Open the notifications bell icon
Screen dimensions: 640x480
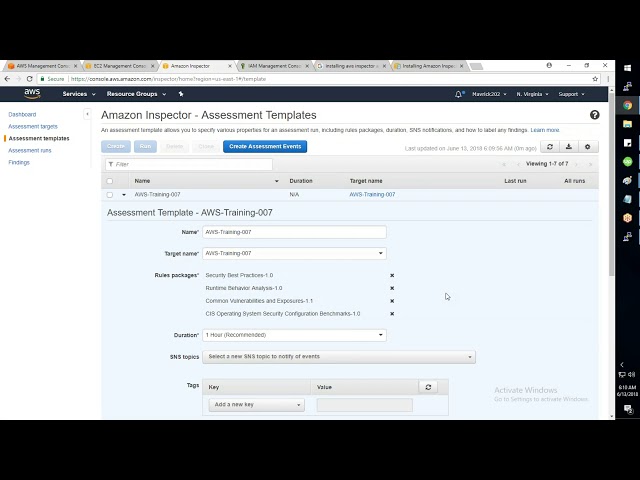coord(458,94)
